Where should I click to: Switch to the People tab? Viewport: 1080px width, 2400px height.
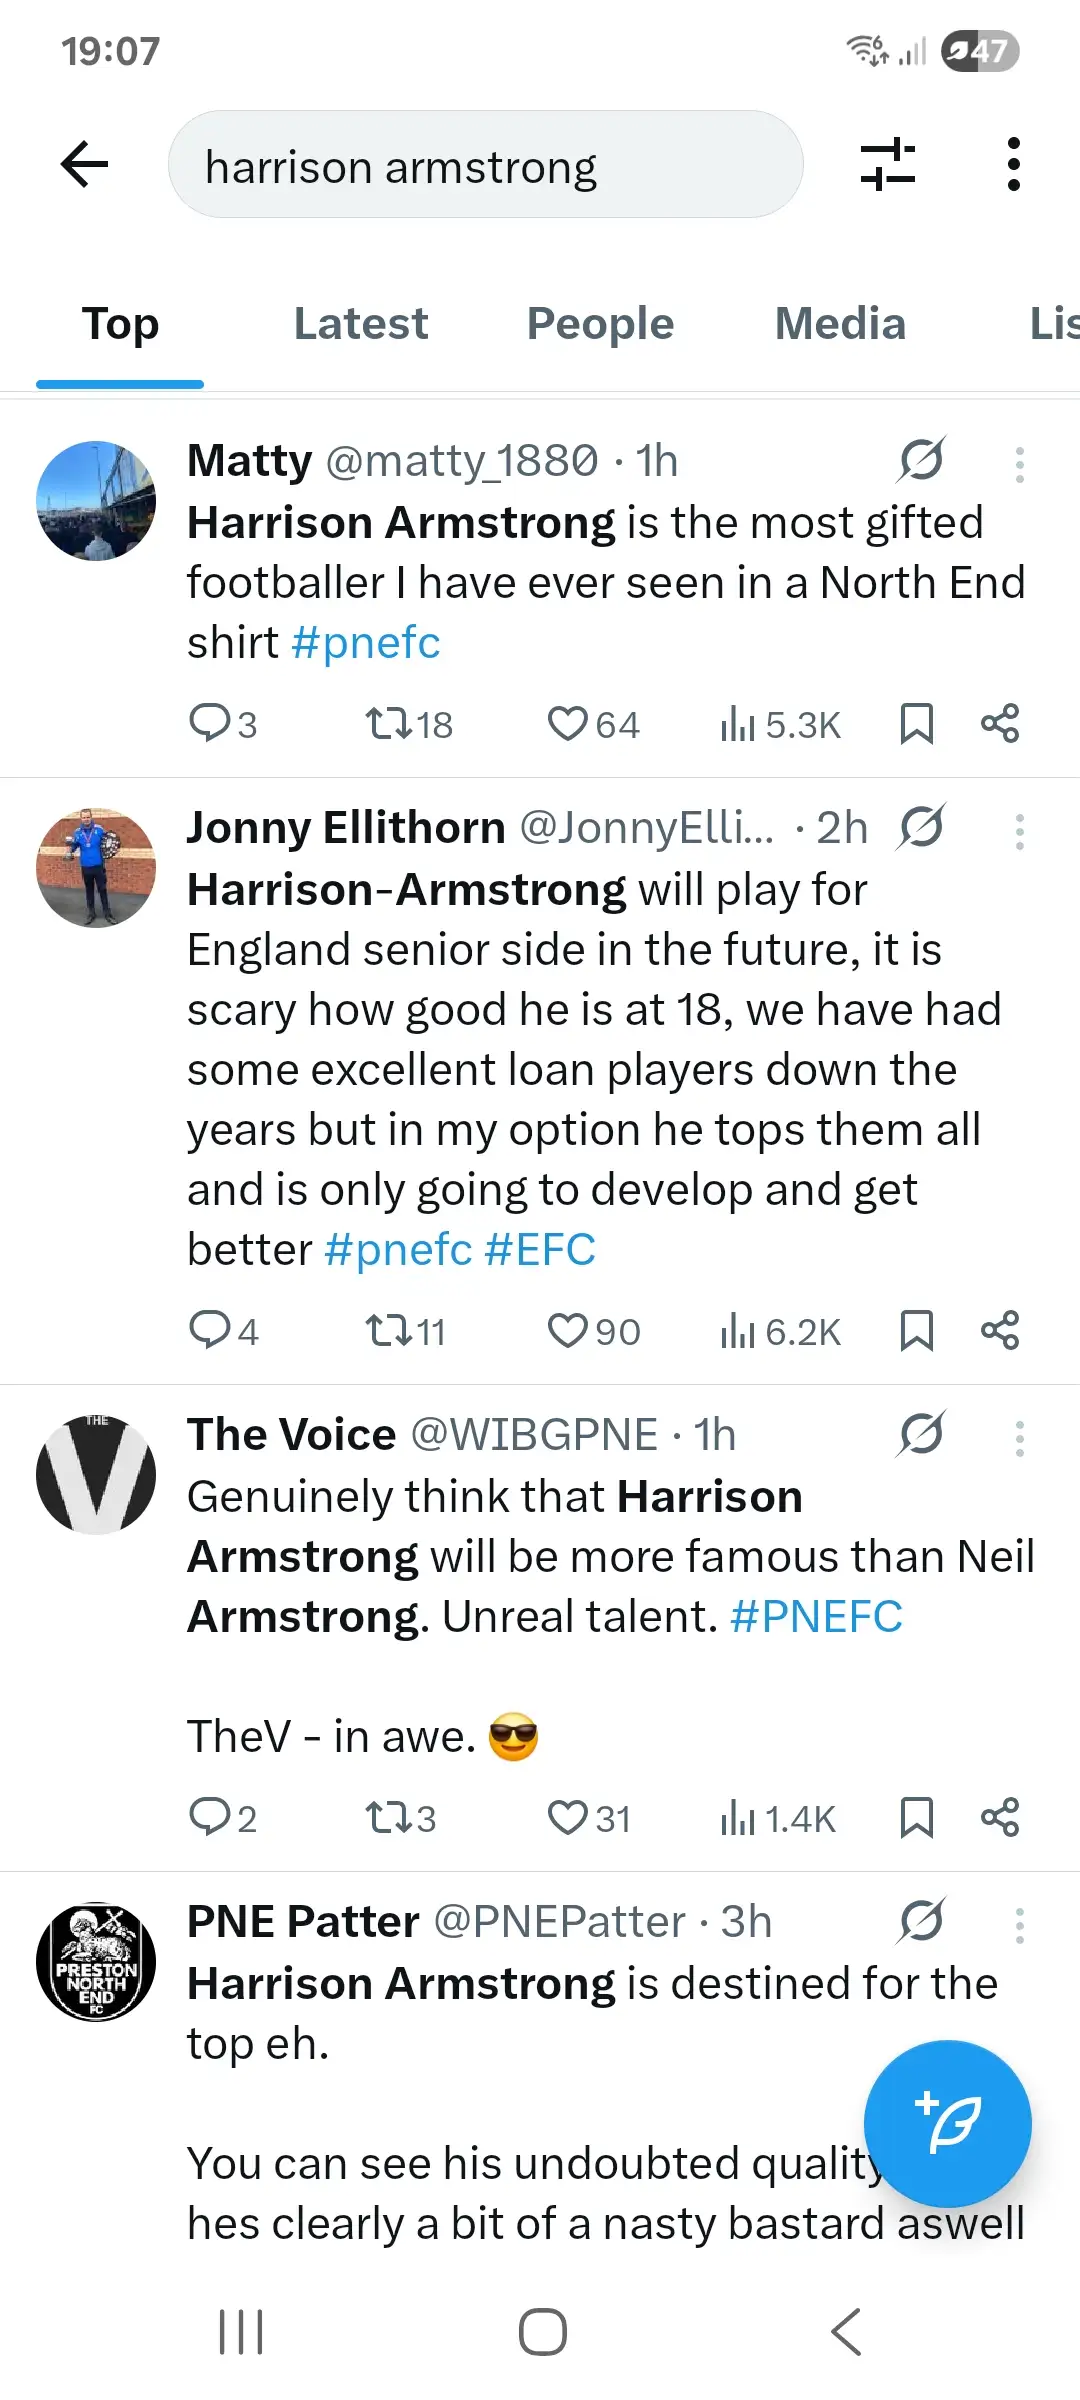click(600, 324)
